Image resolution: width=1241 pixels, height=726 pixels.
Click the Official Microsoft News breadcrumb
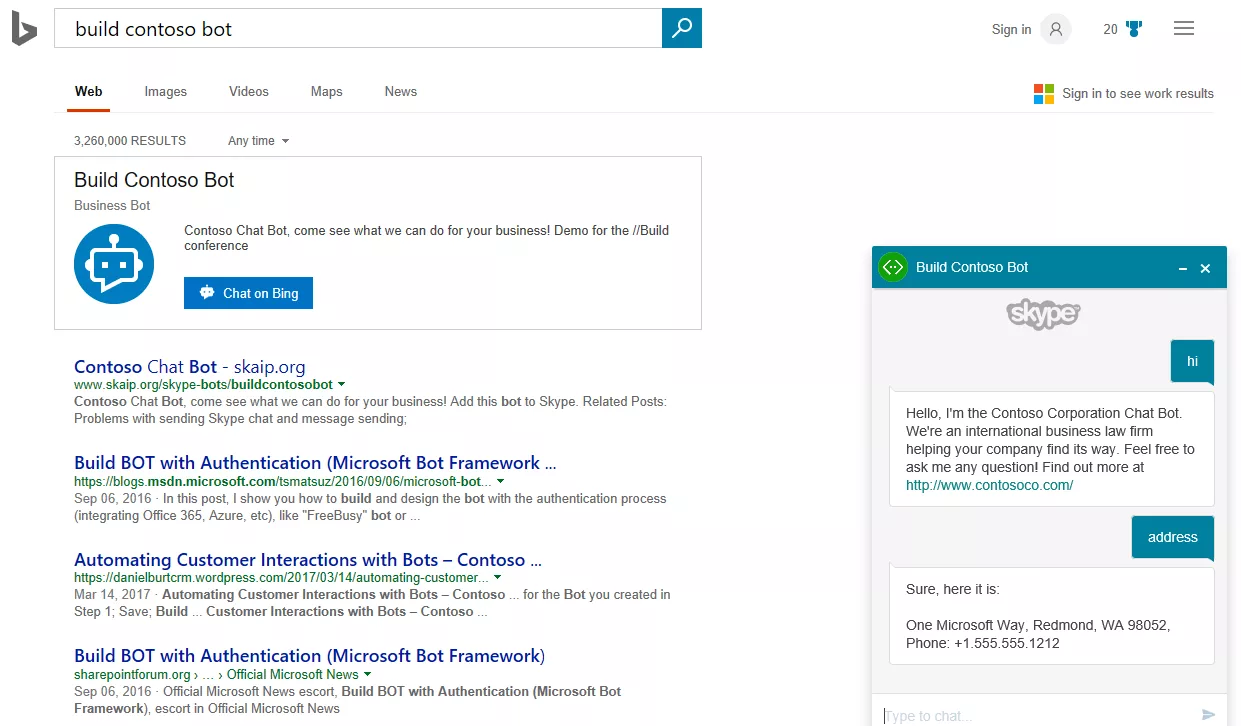pyautogui.click(x=292, y=674)
